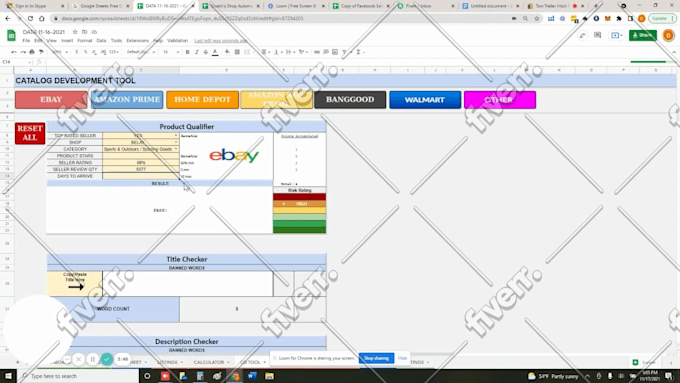Select the DAYS TO ARRIVE input cell

coord(141,176)
